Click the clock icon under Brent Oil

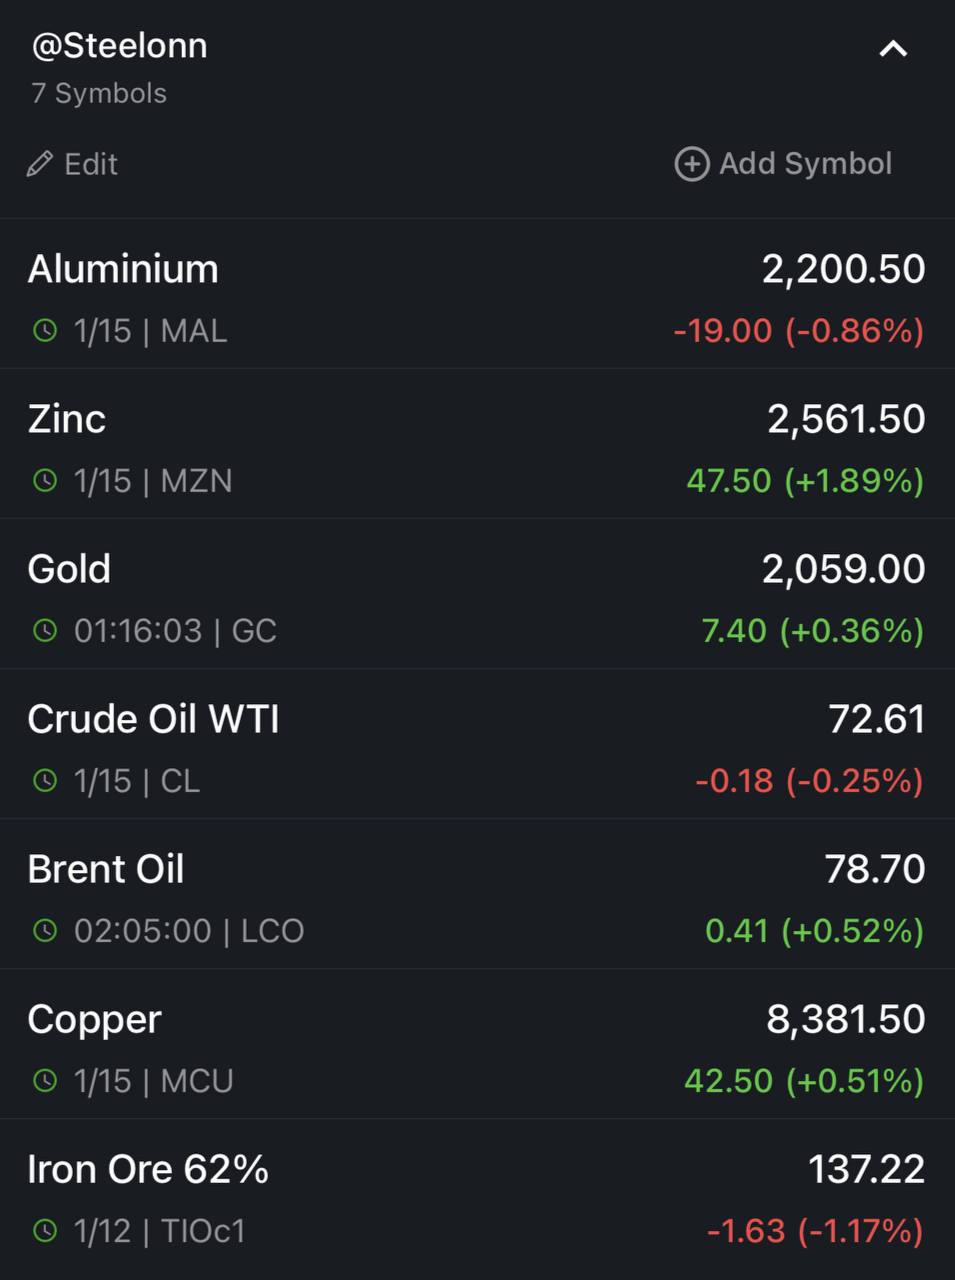[x=45, y=930]
